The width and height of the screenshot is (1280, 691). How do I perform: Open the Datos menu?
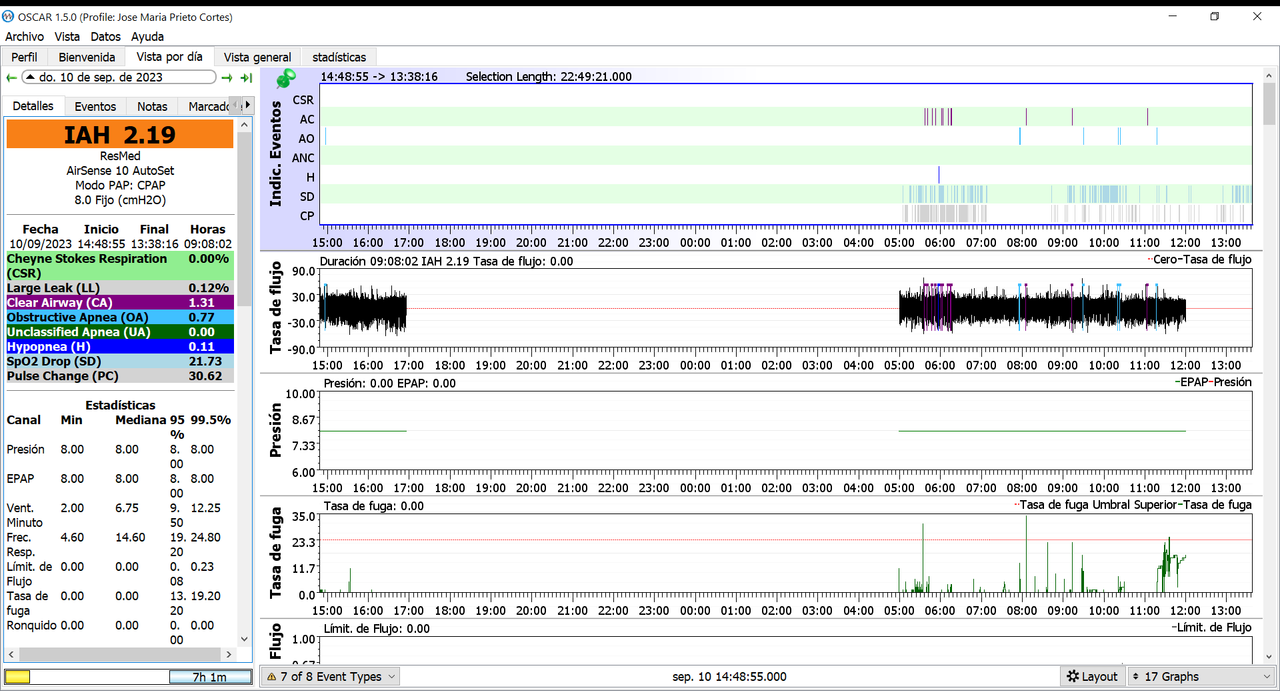point(106,36)
